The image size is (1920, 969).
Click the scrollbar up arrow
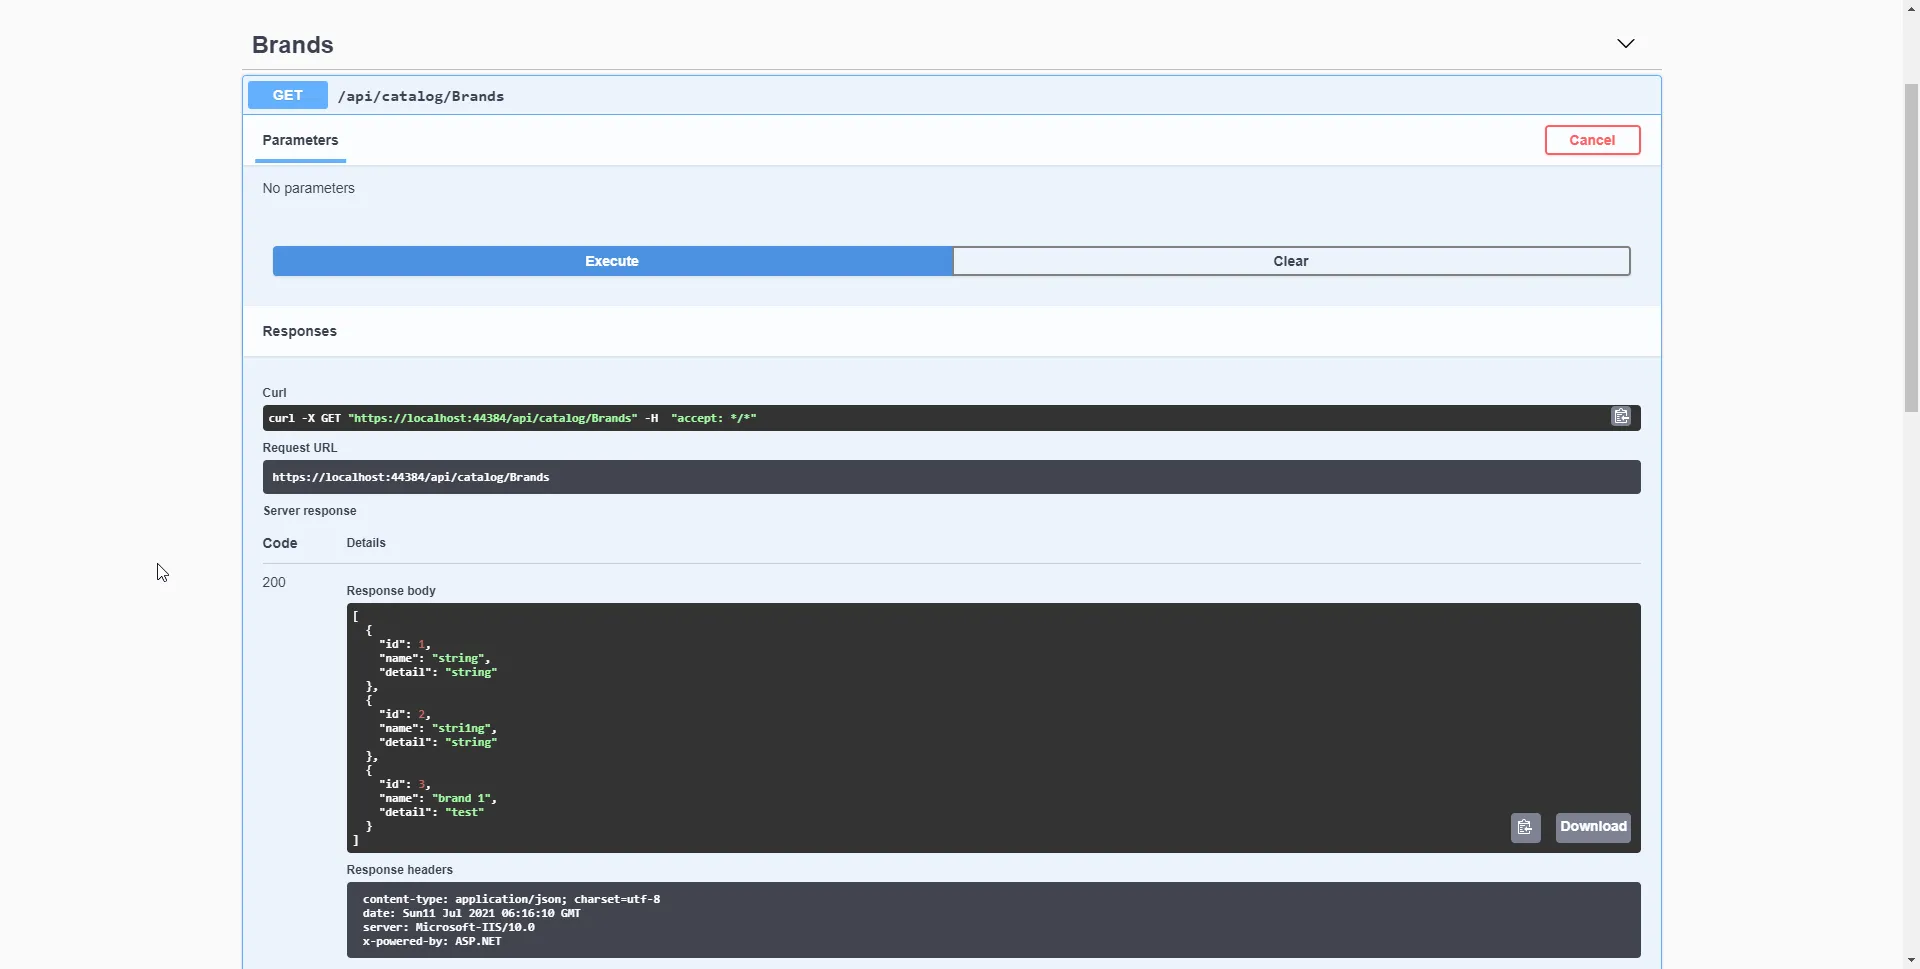coord(1910,8)
